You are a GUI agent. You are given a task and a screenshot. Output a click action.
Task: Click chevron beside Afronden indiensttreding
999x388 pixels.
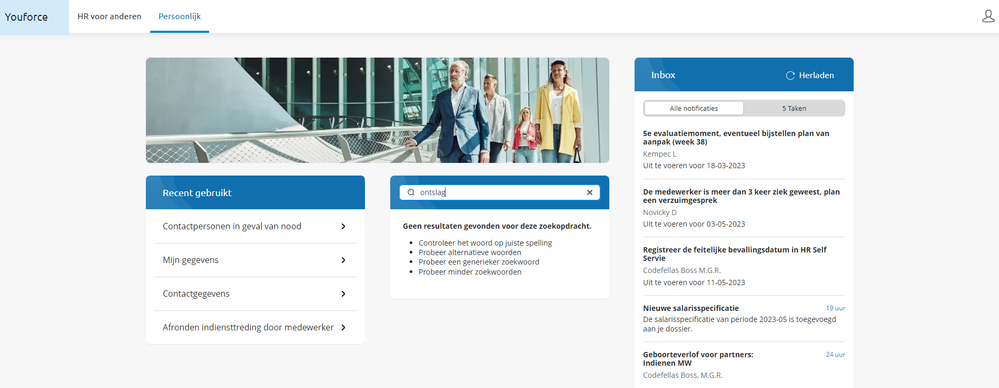pos(343,327)
